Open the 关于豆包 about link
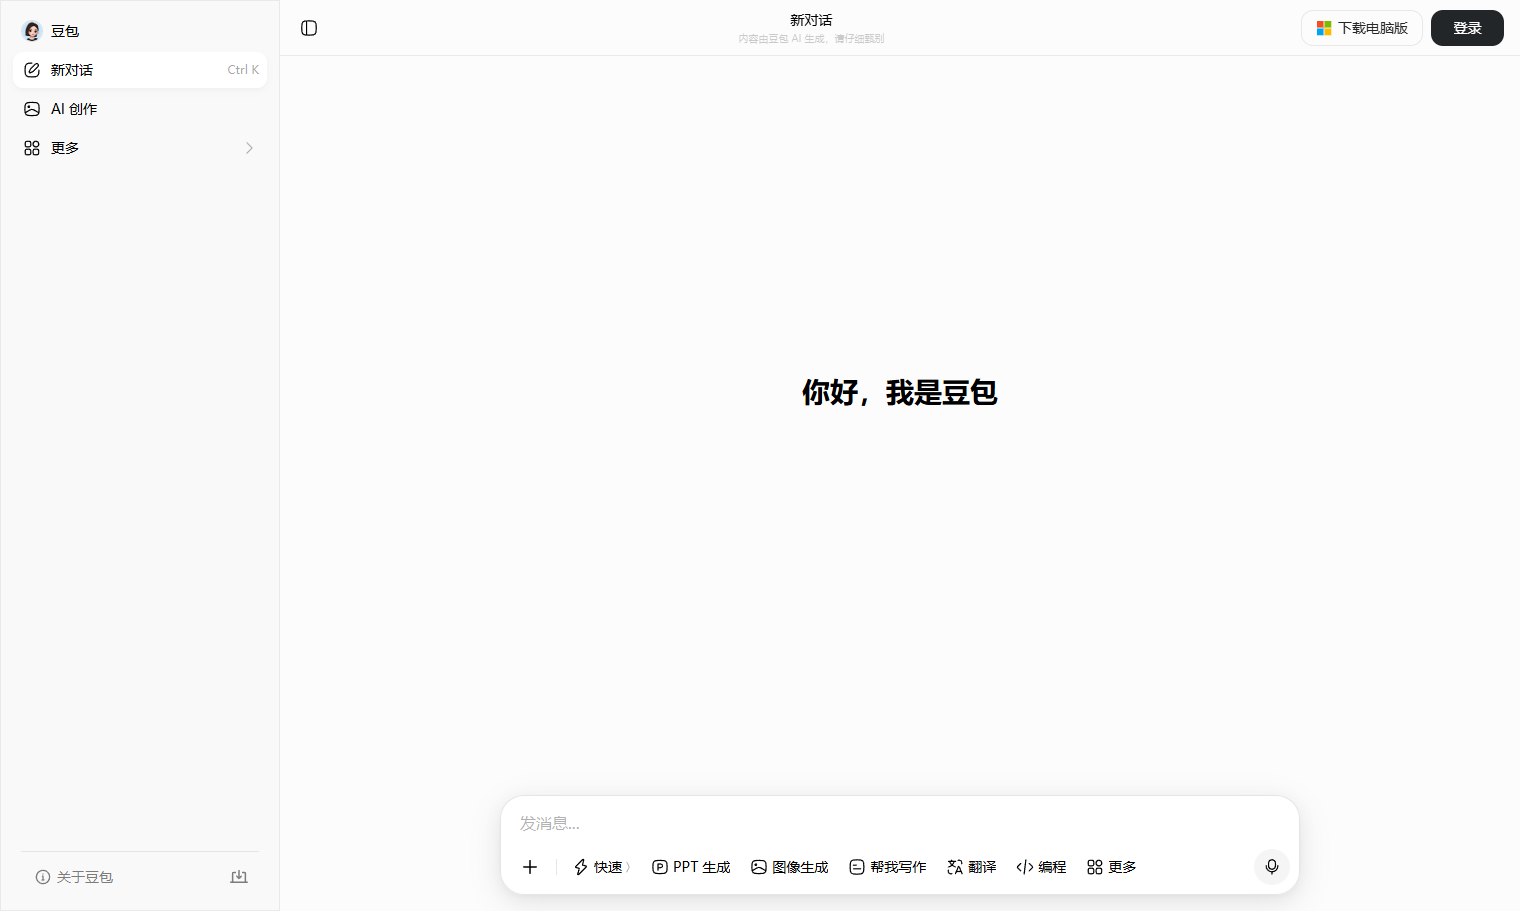Screen dimensions: 1520x911 pos(75,877)
